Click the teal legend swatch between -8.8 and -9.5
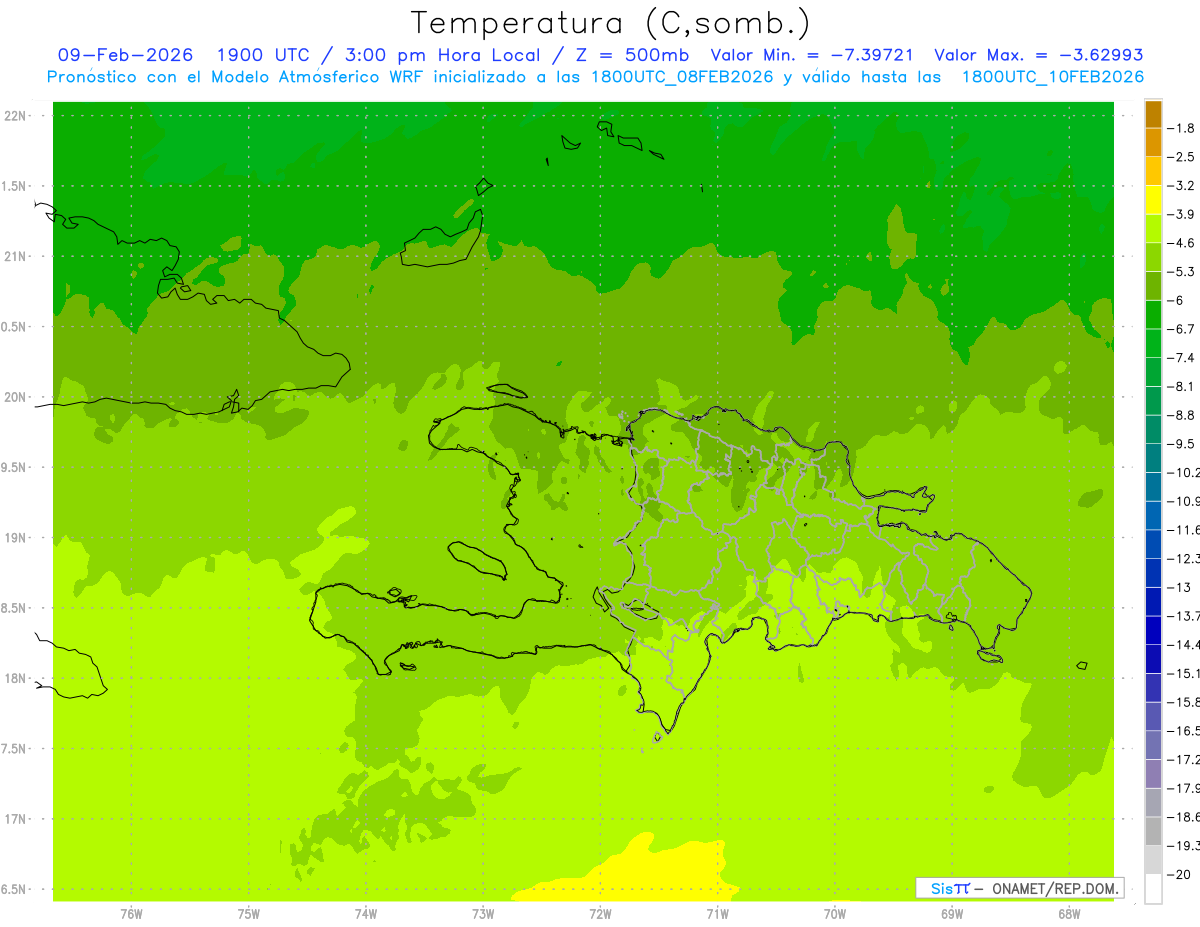Screen dimensions: 1200x927 pos(1153,430)
